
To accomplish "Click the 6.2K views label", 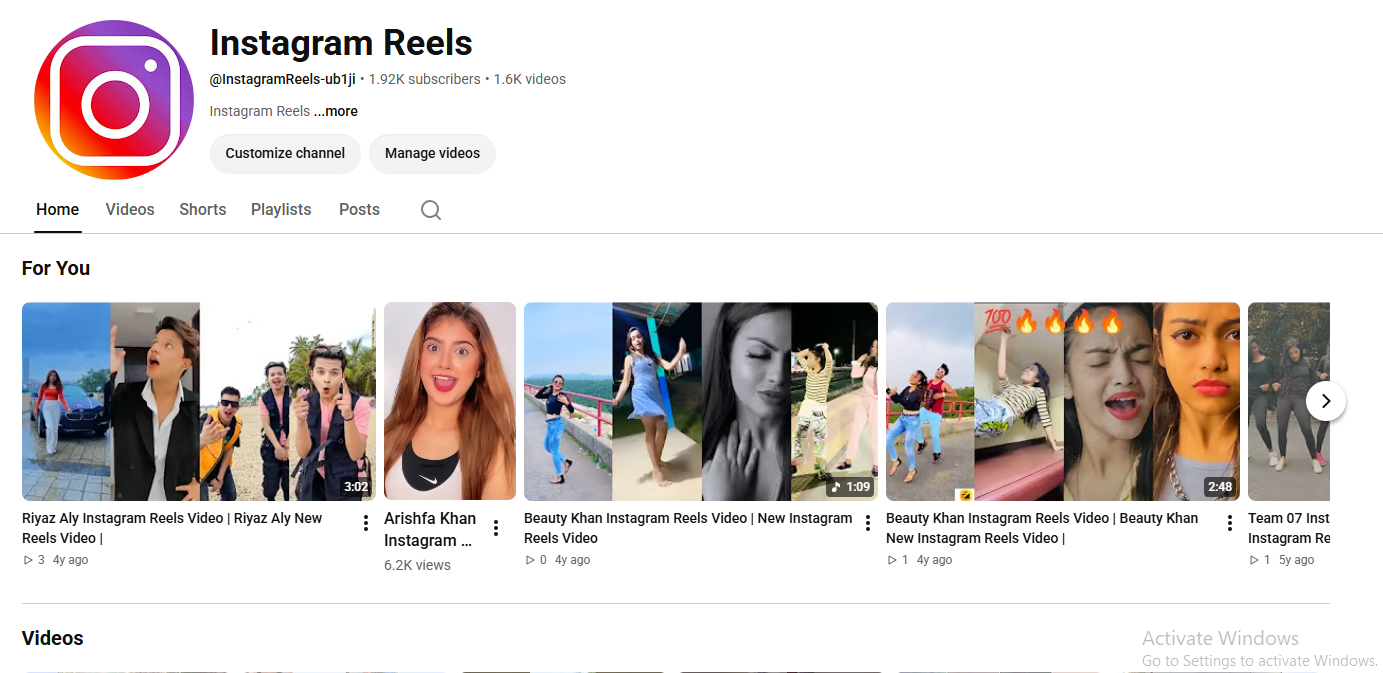I will (417, 565).
